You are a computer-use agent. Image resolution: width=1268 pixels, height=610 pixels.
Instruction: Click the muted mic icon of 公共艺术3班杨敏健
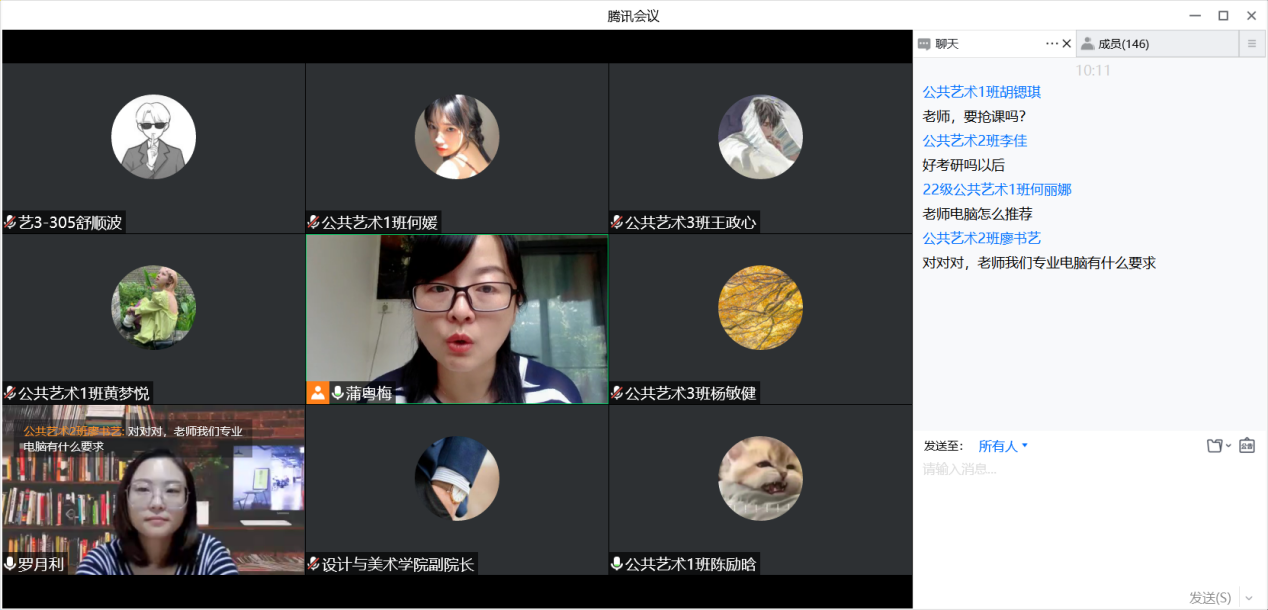pyautogui.click(x=617, y=393)
